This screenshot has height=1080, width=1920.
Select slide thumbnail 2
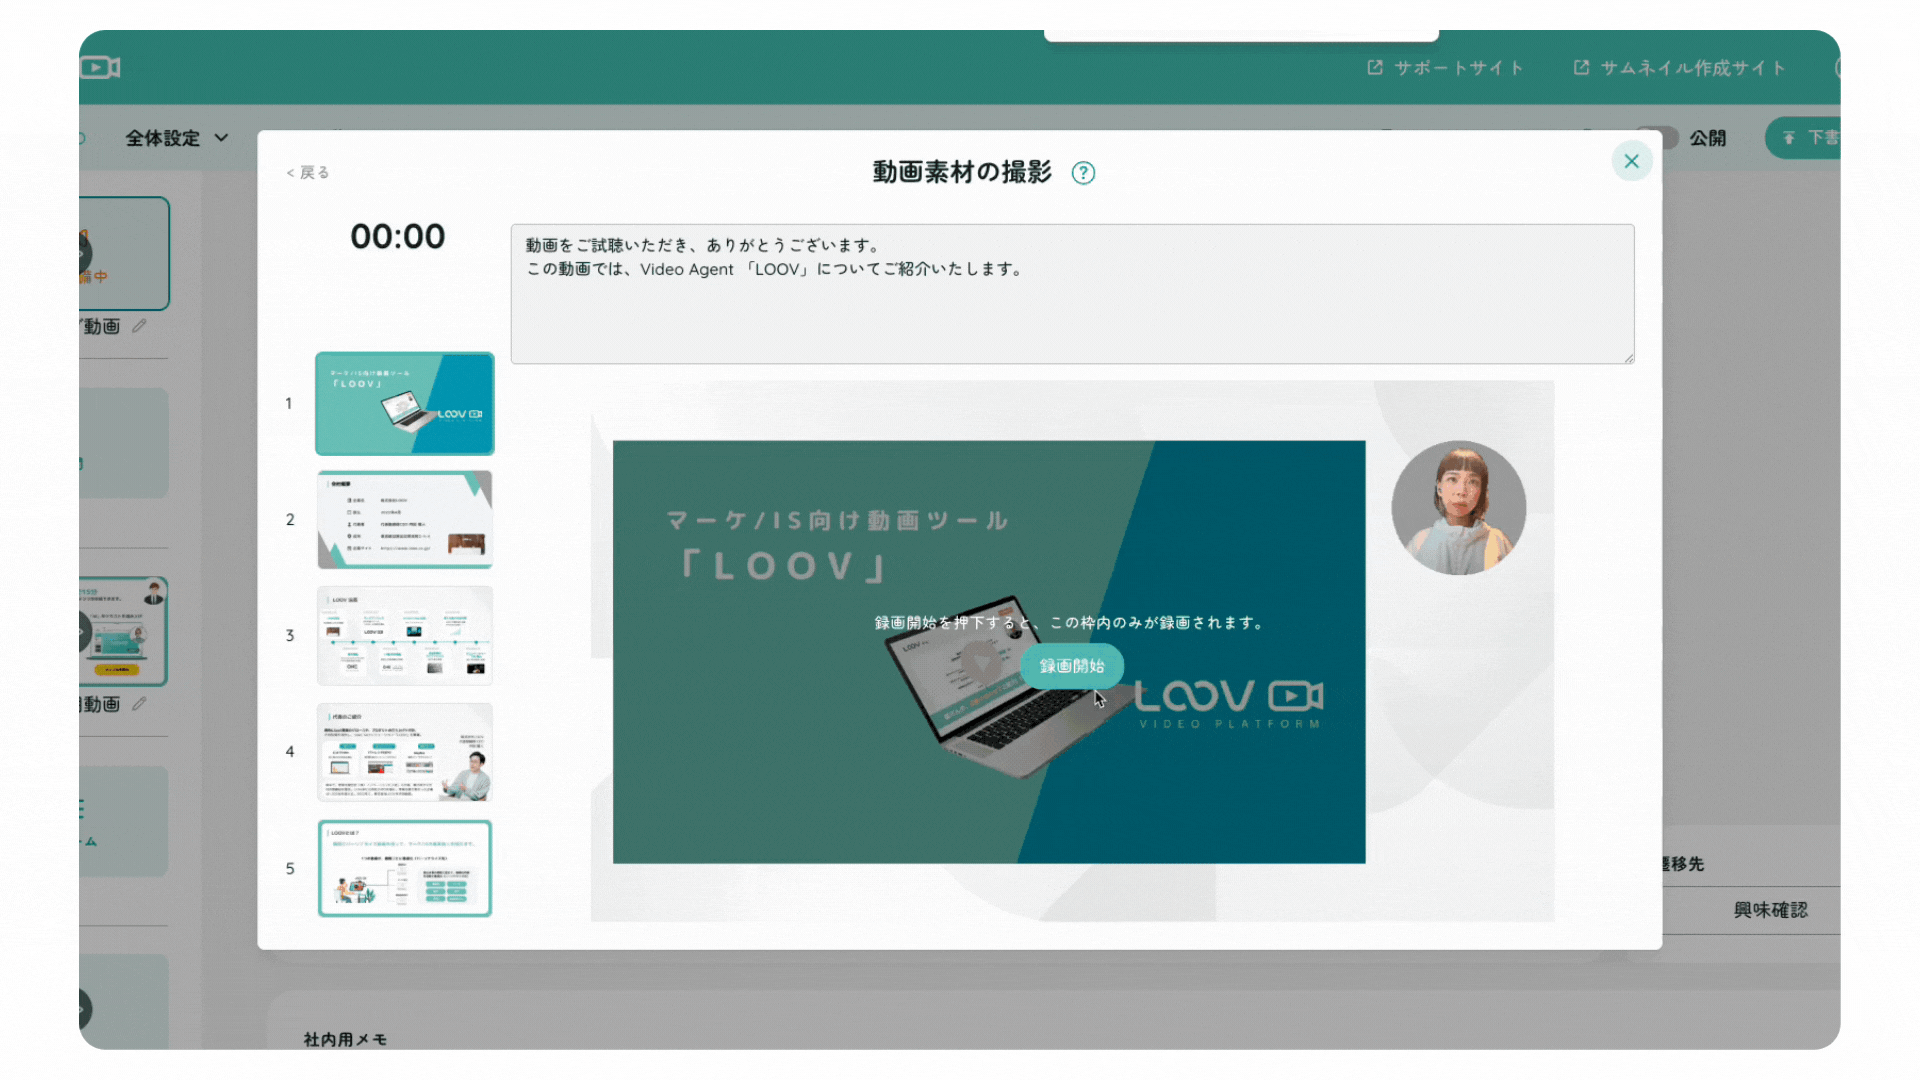[x=405, y=520]
